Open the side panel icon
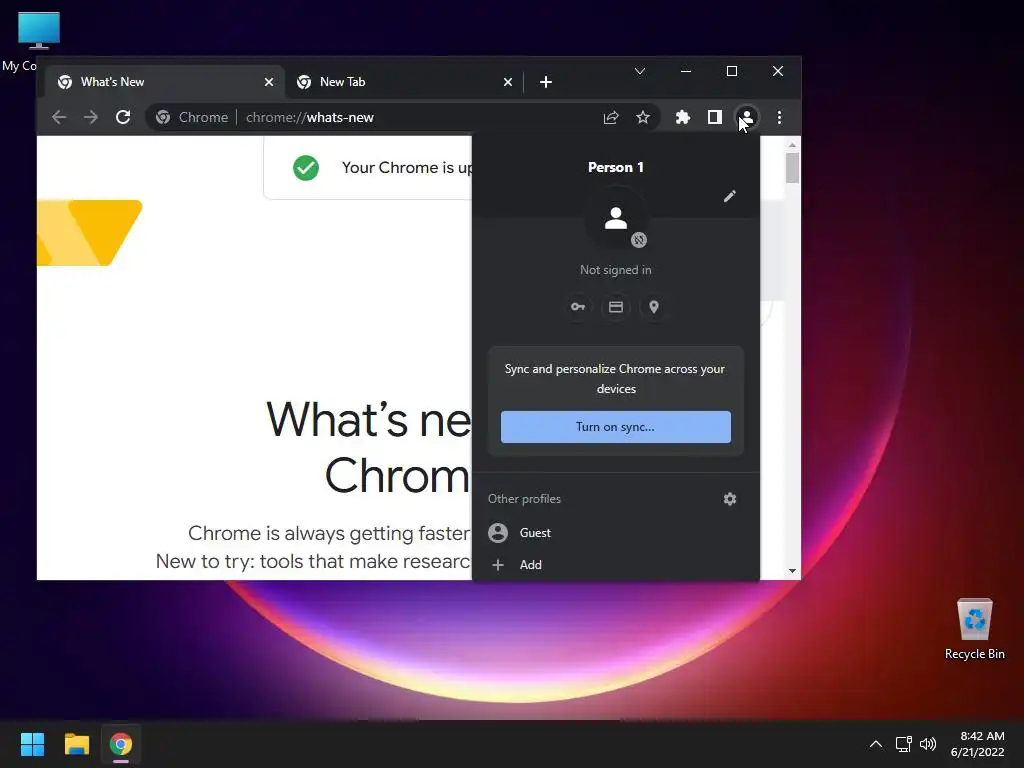 [714, 118]
